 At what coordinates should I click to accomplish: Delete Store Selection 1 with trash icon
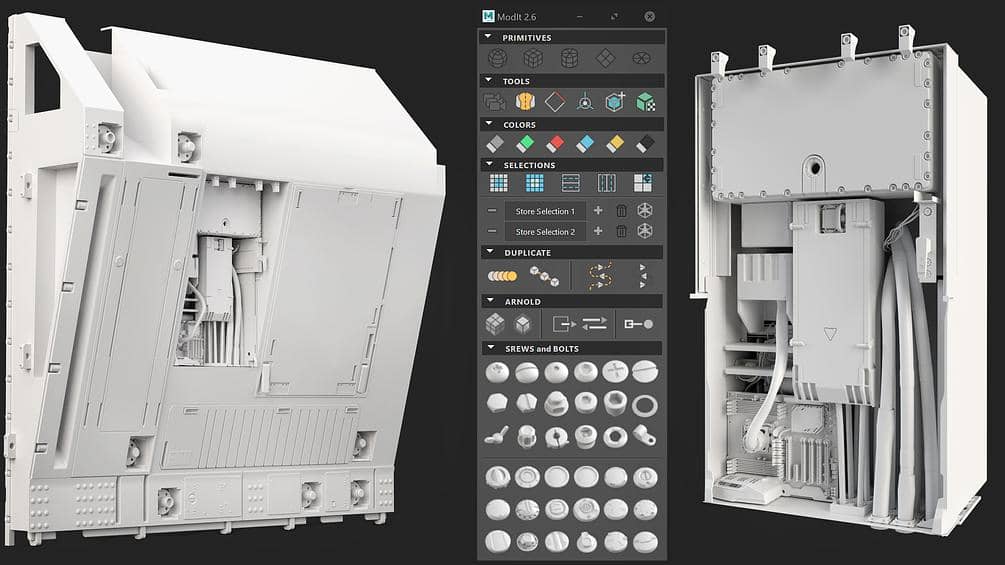621,211
